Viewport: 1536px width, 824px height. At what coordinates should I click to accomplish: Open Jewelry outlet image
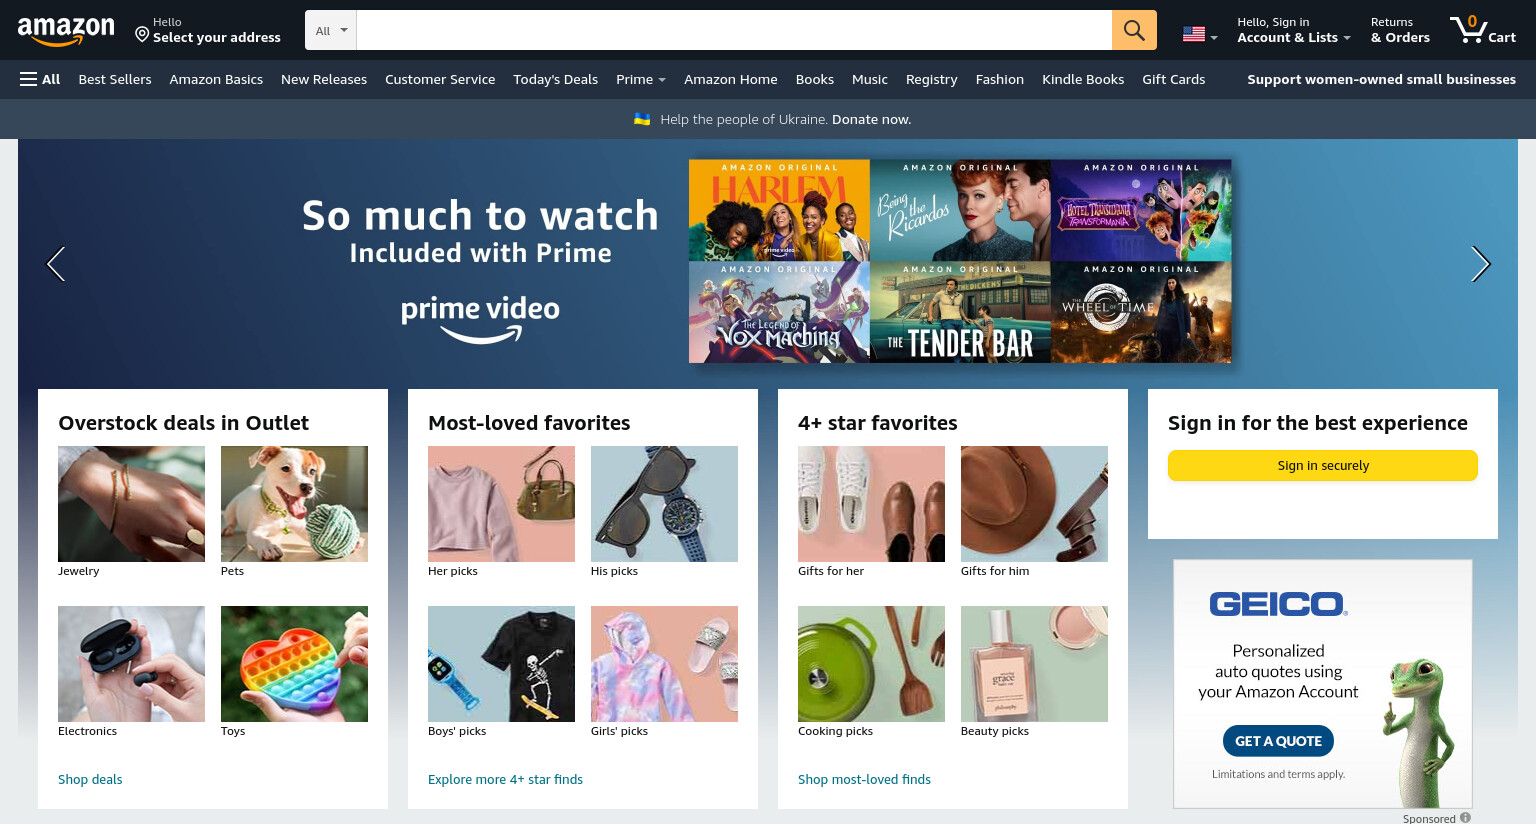[x=131, y=504]
